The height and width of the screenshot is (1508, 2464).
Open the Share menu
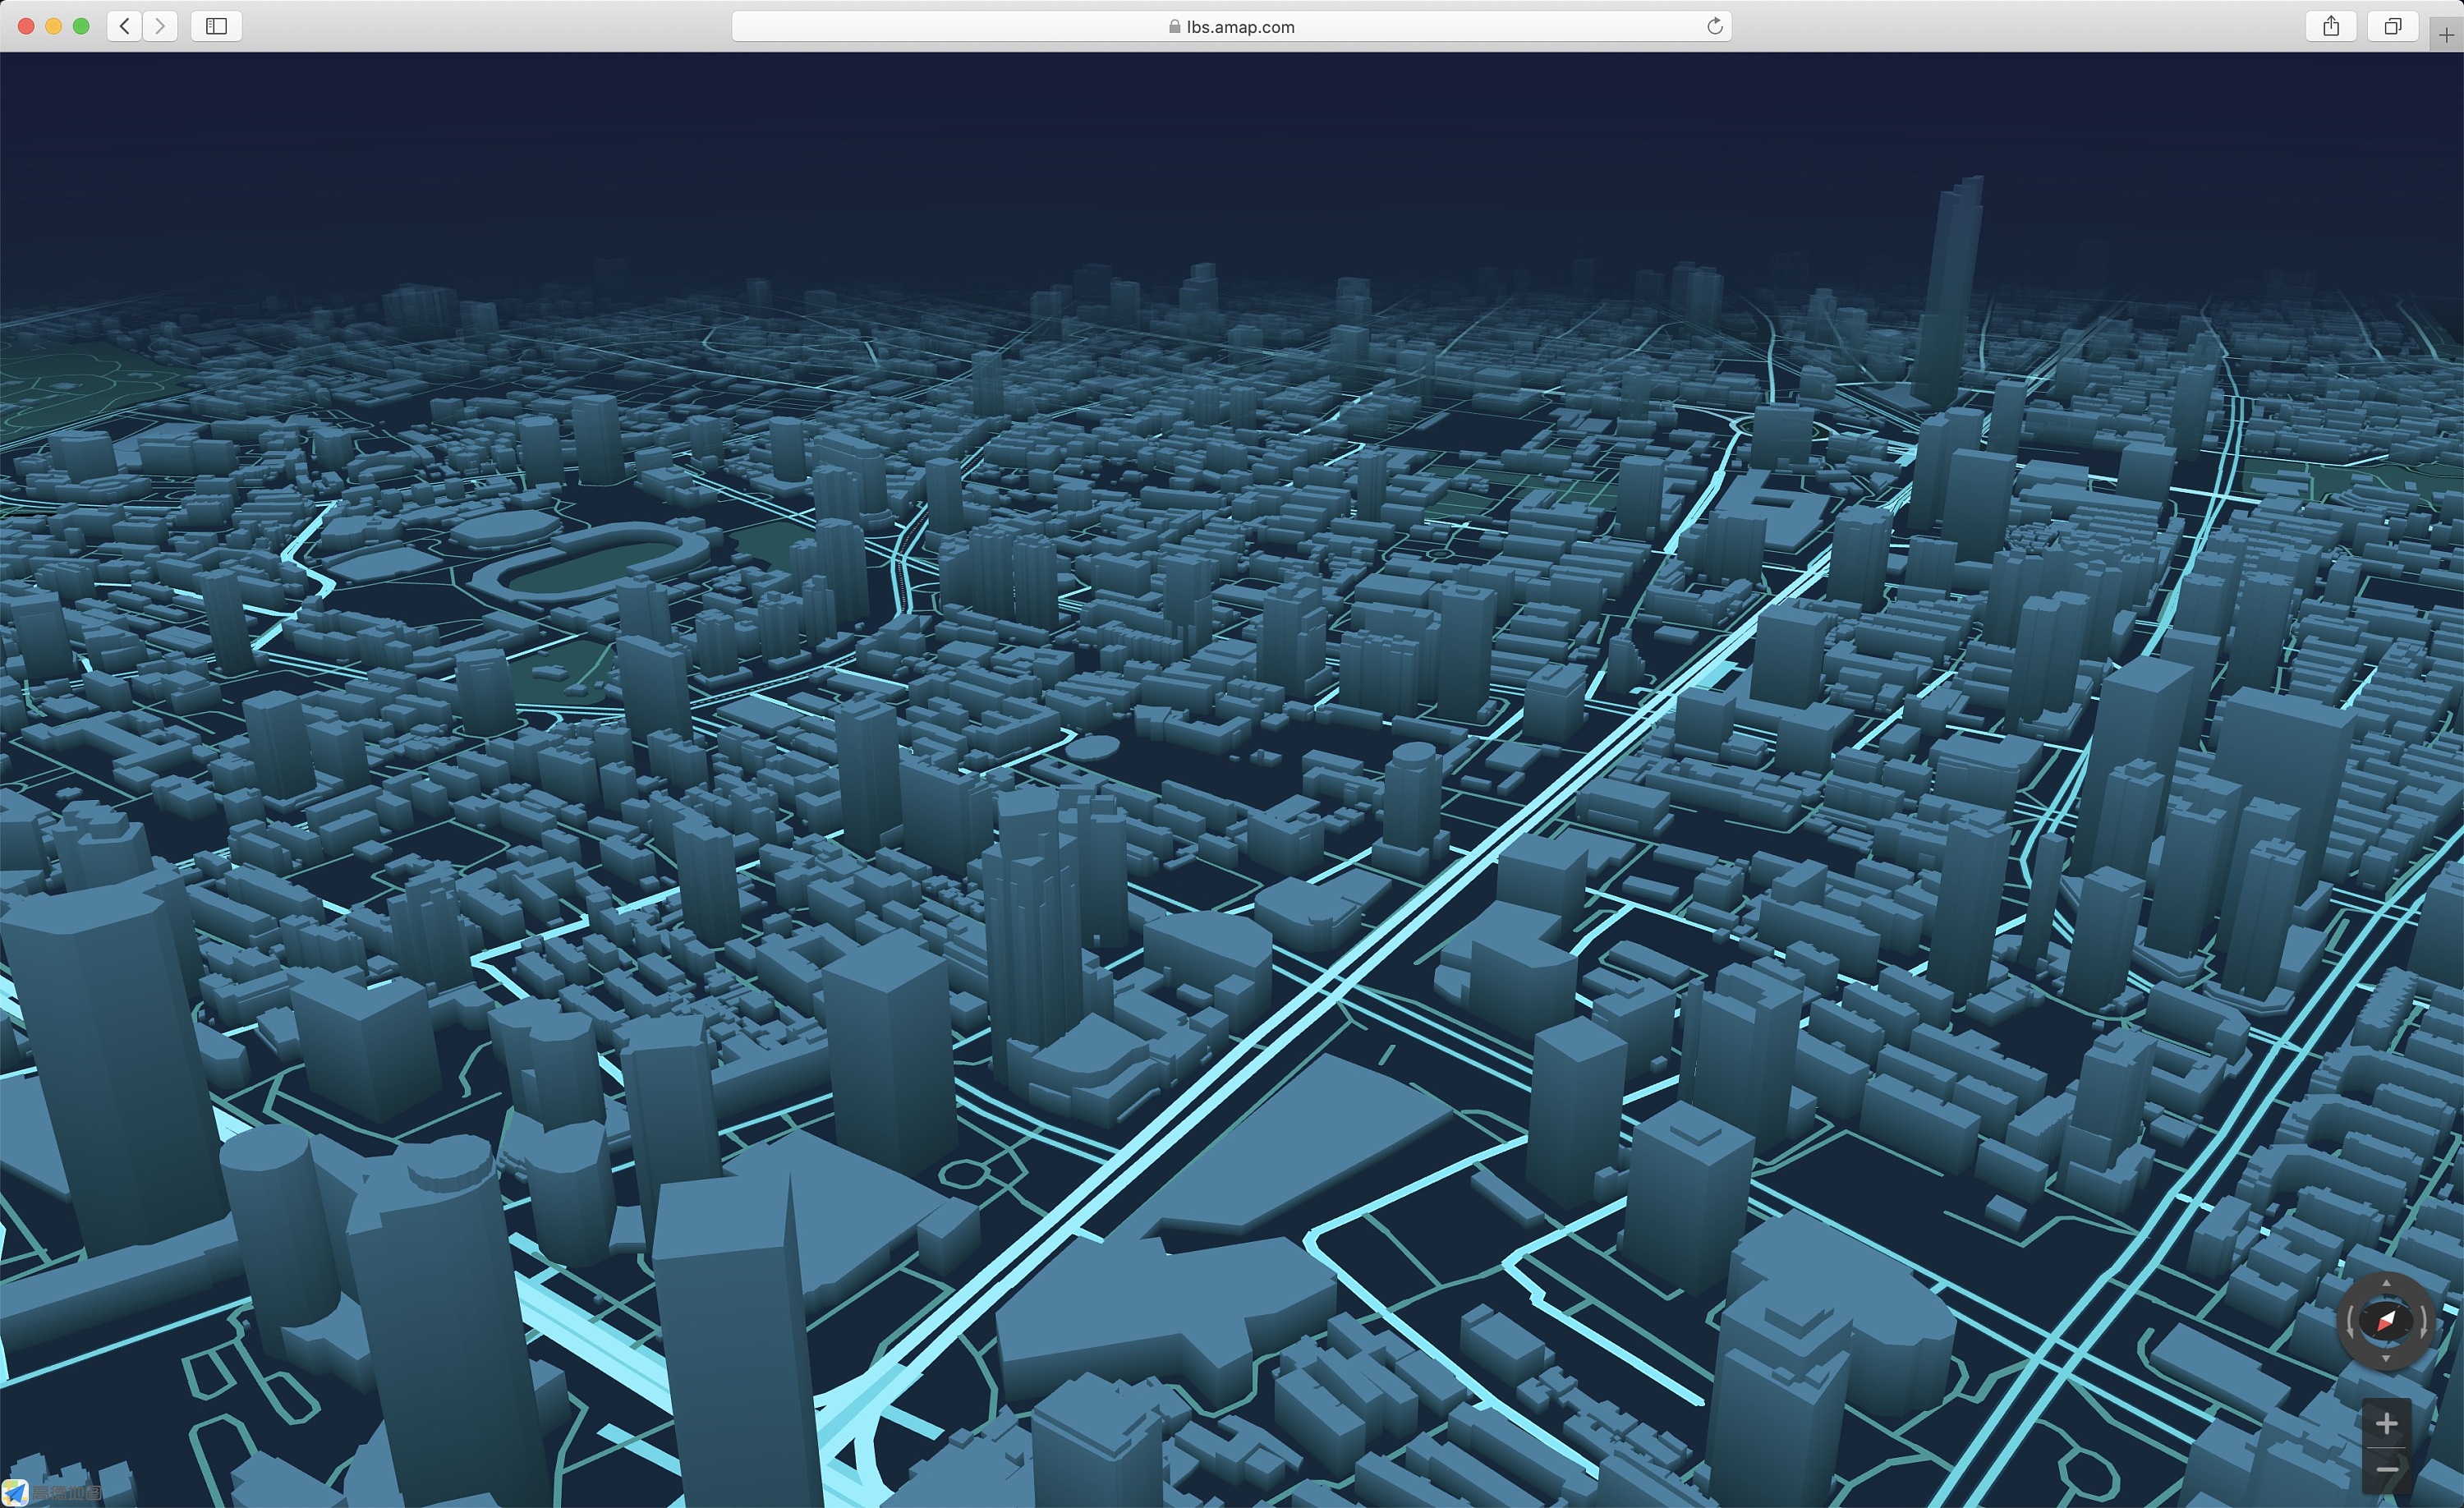(2331, 26)
